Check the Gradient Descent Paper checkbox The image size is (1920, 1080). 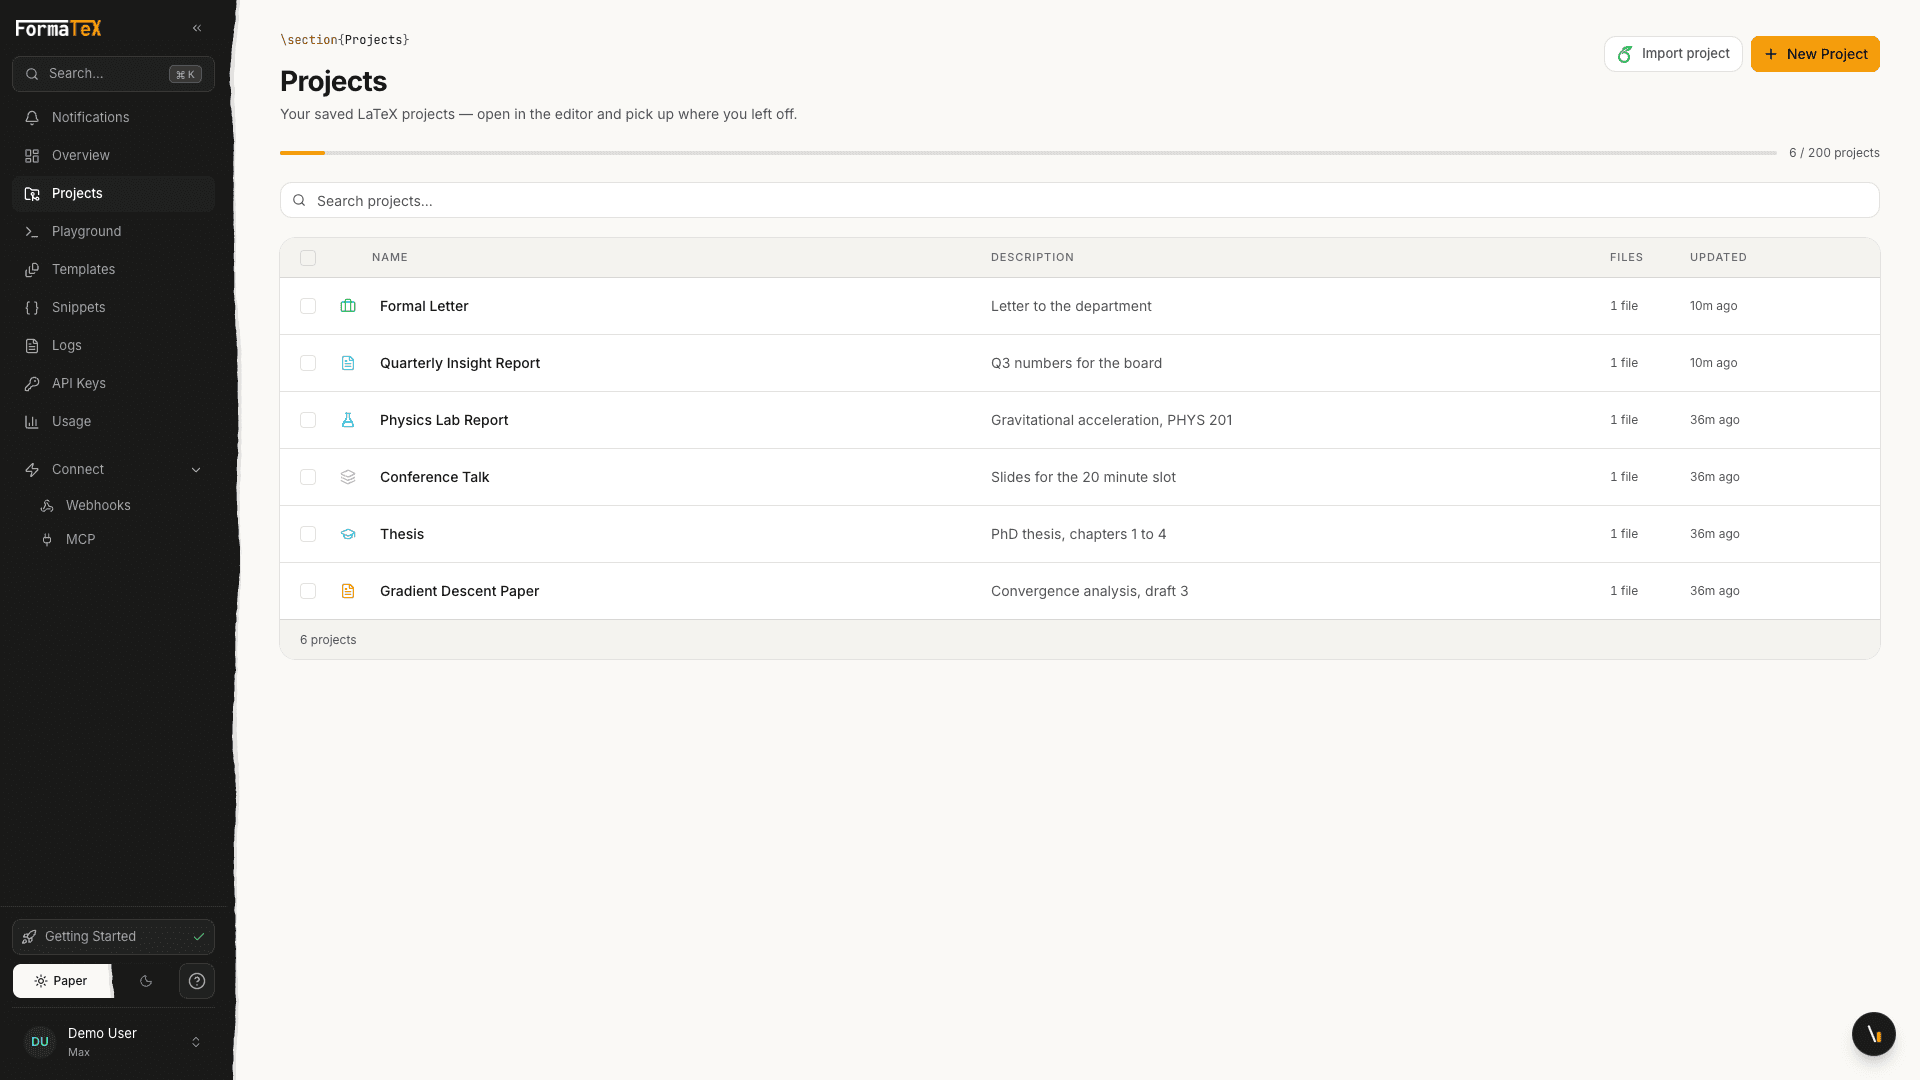click(x=308, y=591)
